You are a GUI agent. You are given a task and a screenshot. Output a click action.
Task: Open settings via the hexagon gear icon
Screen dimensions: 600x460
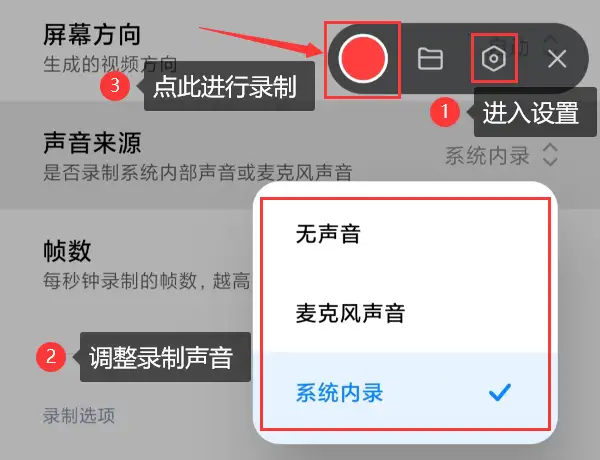click(494, 59)
